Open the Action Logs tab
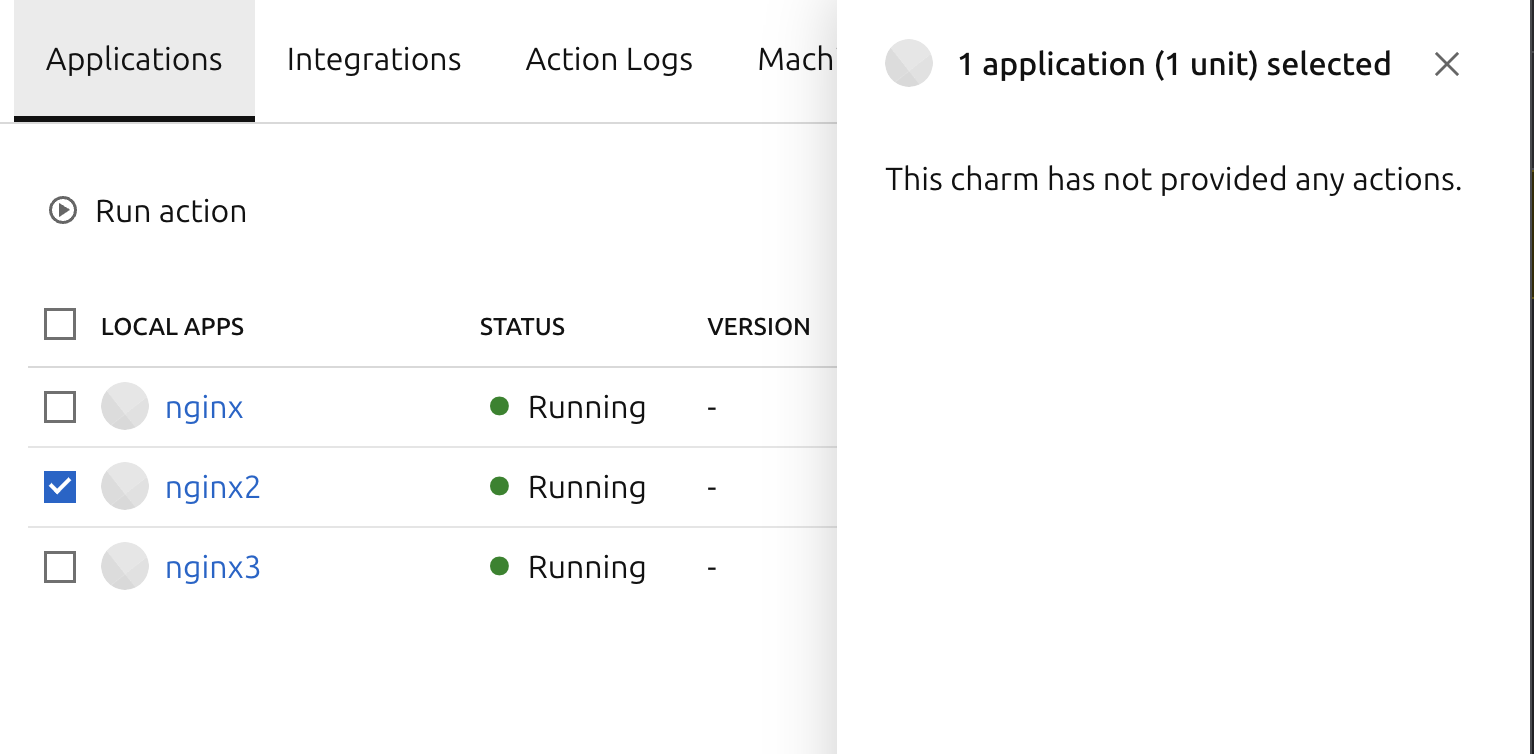Screen dimensions: 1534x754 (x=607, y=59)
